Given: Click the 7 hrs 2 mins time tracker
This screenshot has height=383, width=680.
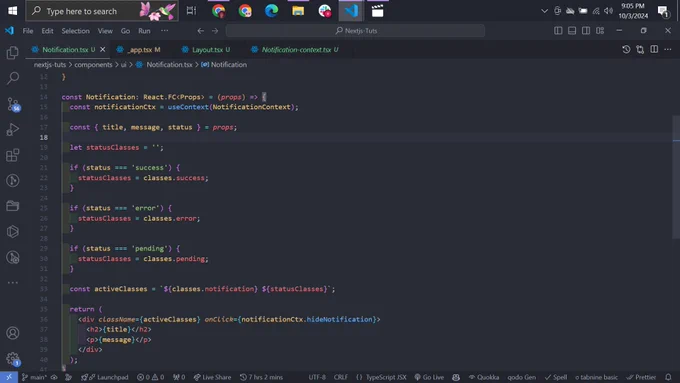Looking at the screenshot, I should click(x=262, y=377).
